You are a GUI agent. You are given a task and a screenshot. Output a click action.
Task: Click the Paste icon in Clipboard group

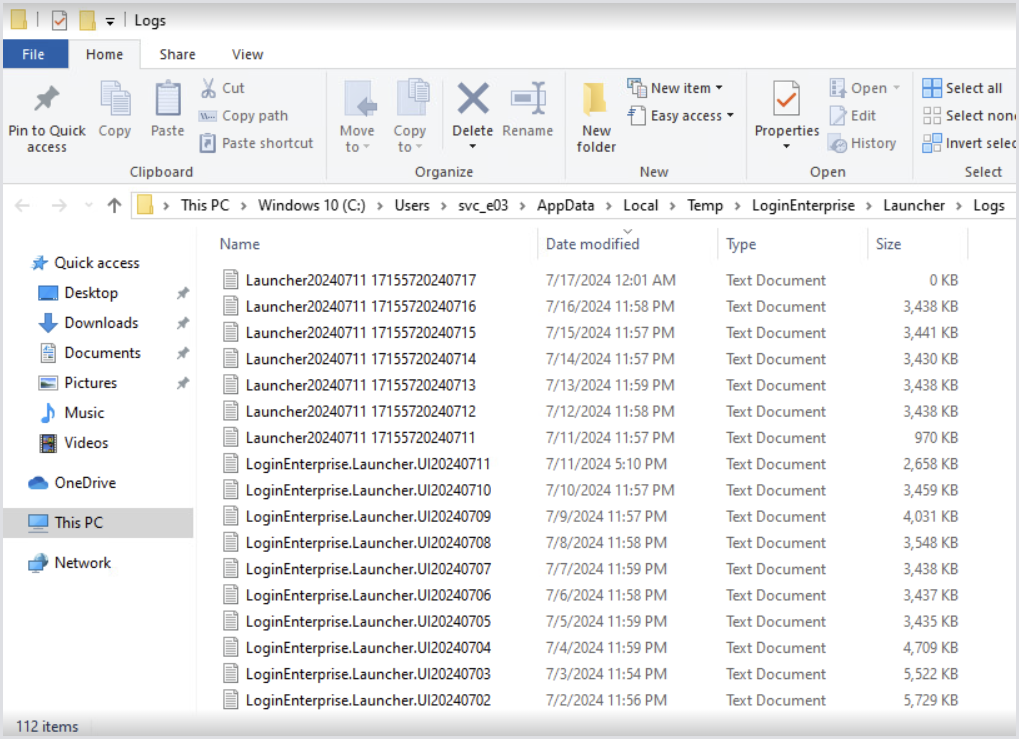[168, 100]
